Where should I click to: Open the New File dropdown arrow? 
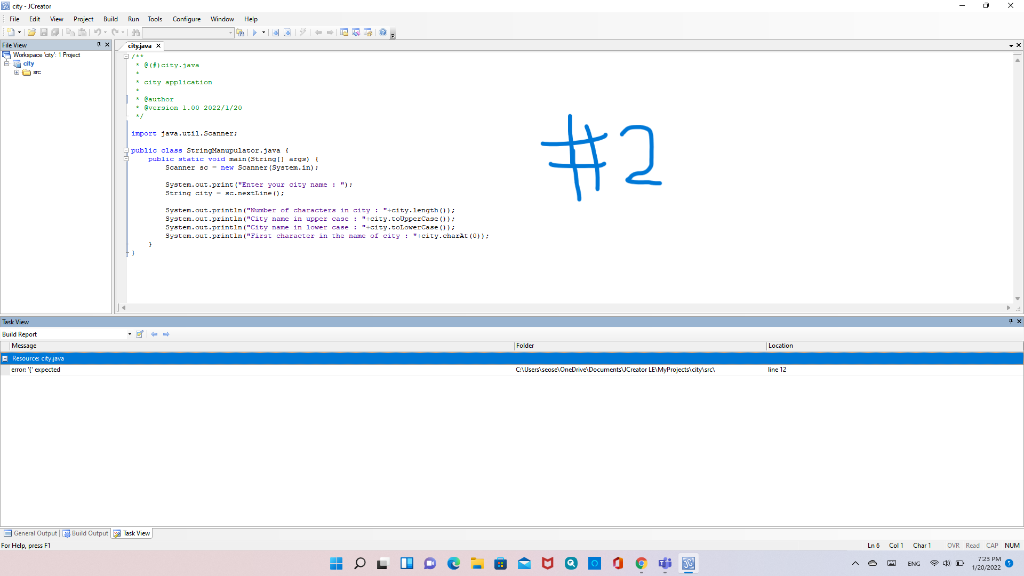click(x=18, y=33)
